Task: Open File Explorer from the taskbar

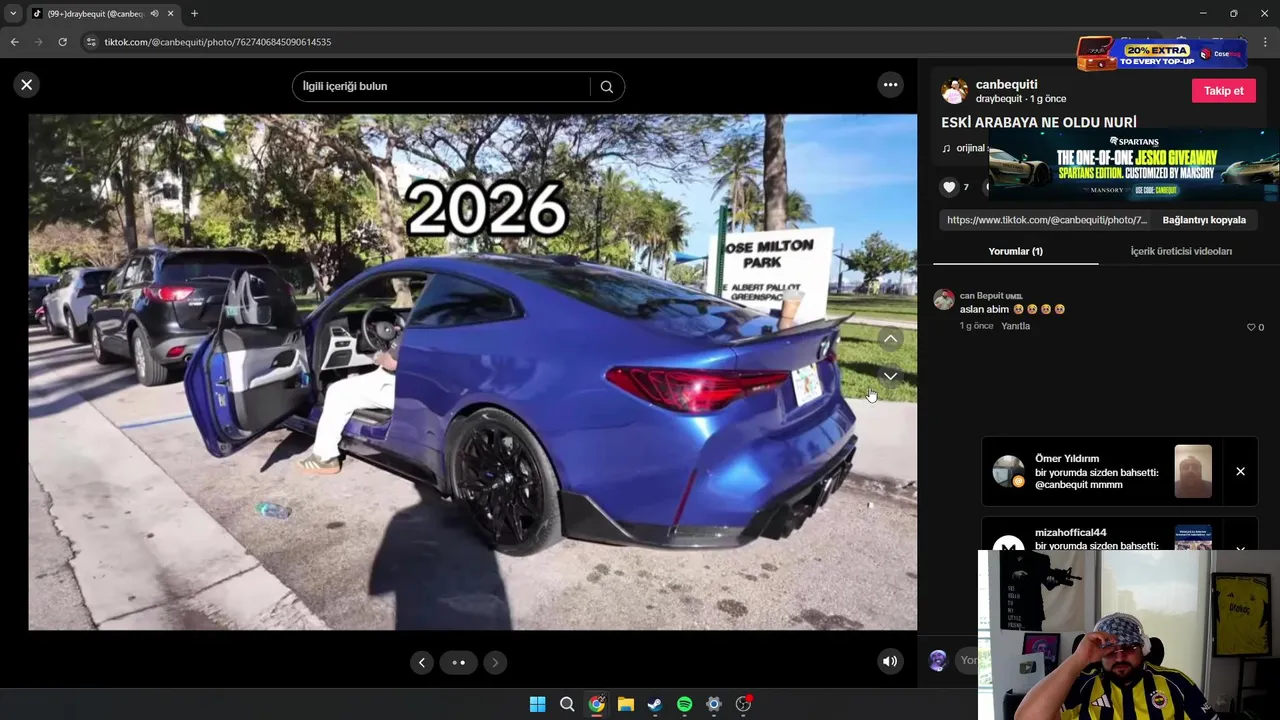Action: (625, 704)
